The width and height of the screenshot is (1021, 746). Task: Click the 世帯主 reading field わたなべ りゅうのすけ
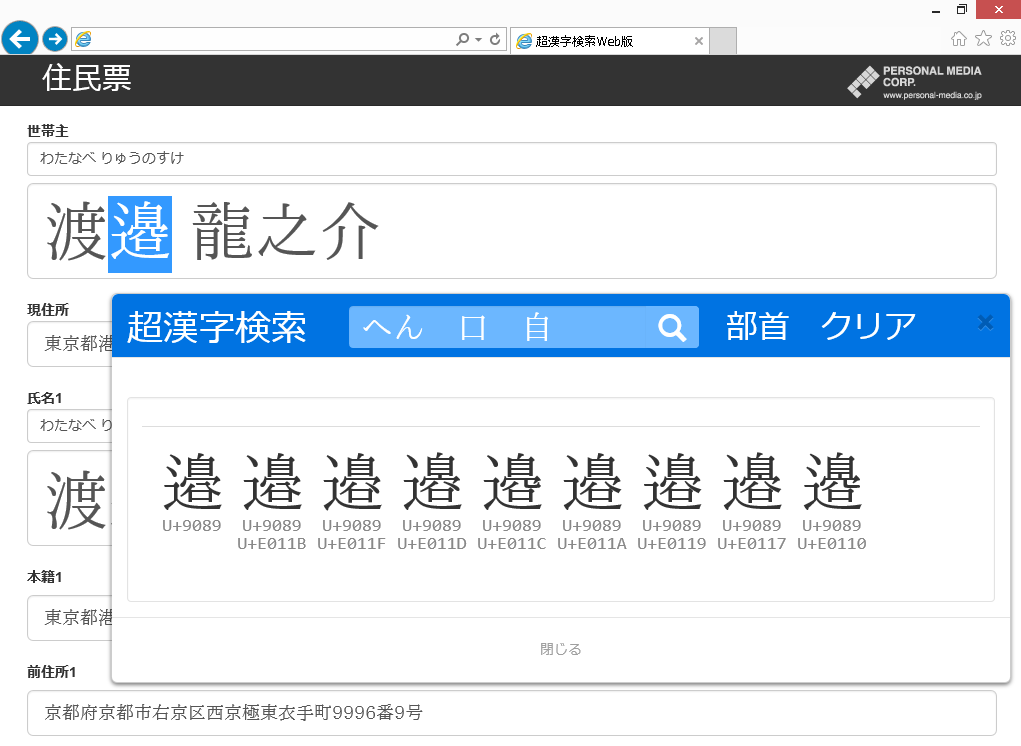[x=511, y=159]
